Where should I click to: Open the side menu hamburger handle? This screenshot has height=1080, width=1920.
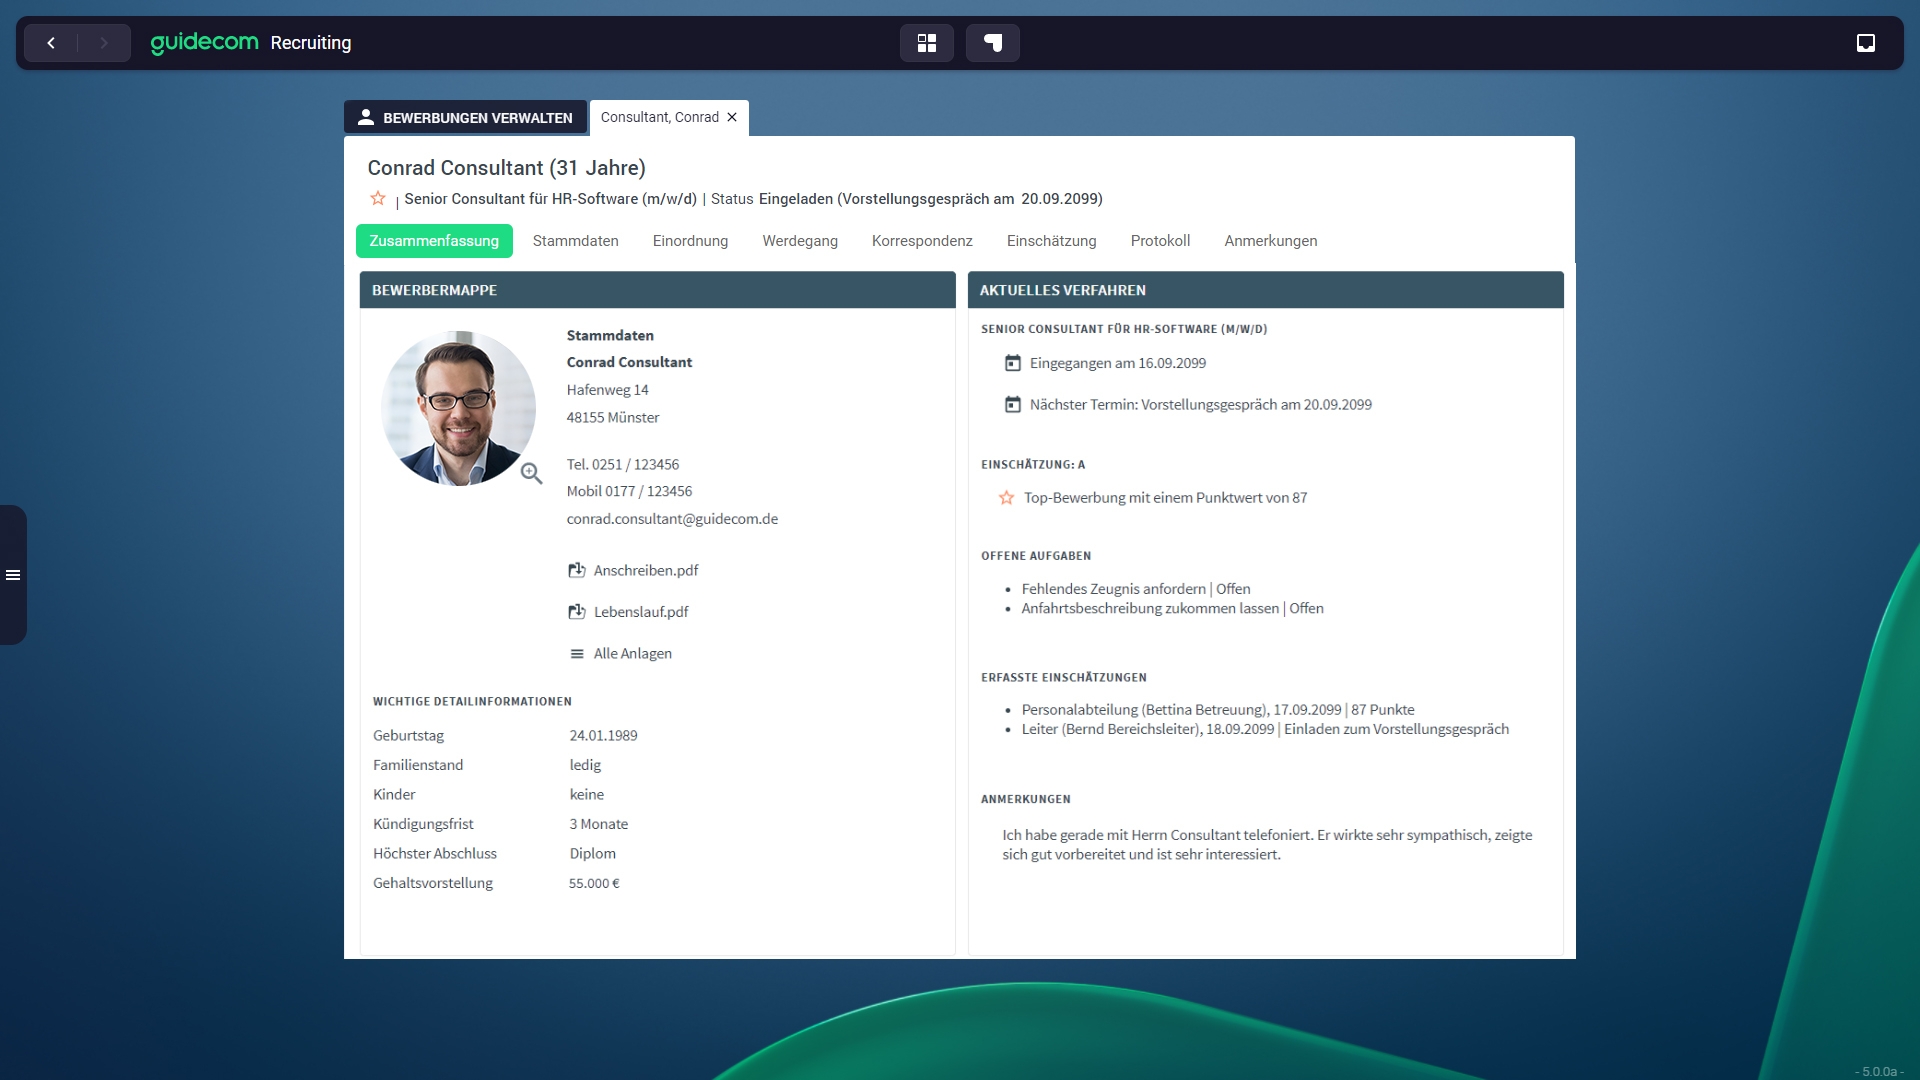point(13,575)
